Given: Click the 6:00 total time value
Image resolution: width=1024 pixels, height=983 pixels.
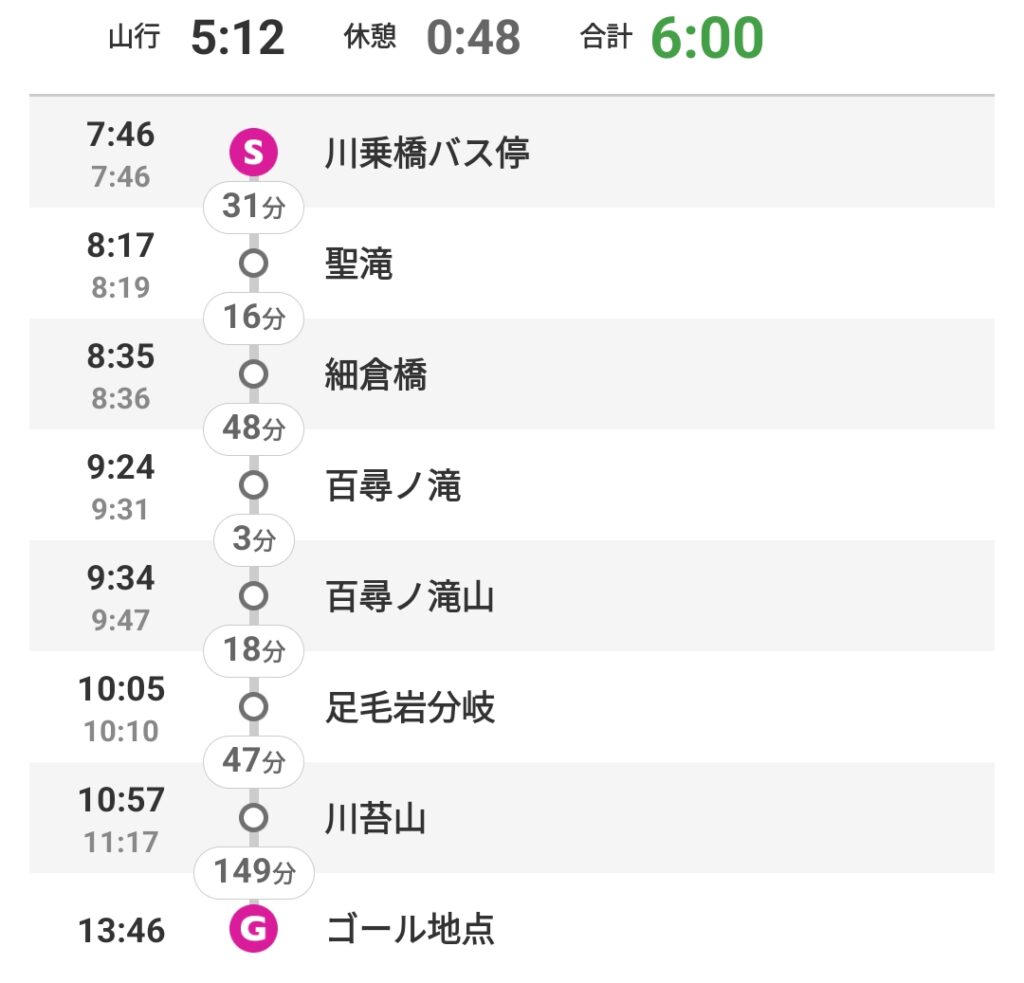Looking at the screenshot, I should [x=707, y=37].
